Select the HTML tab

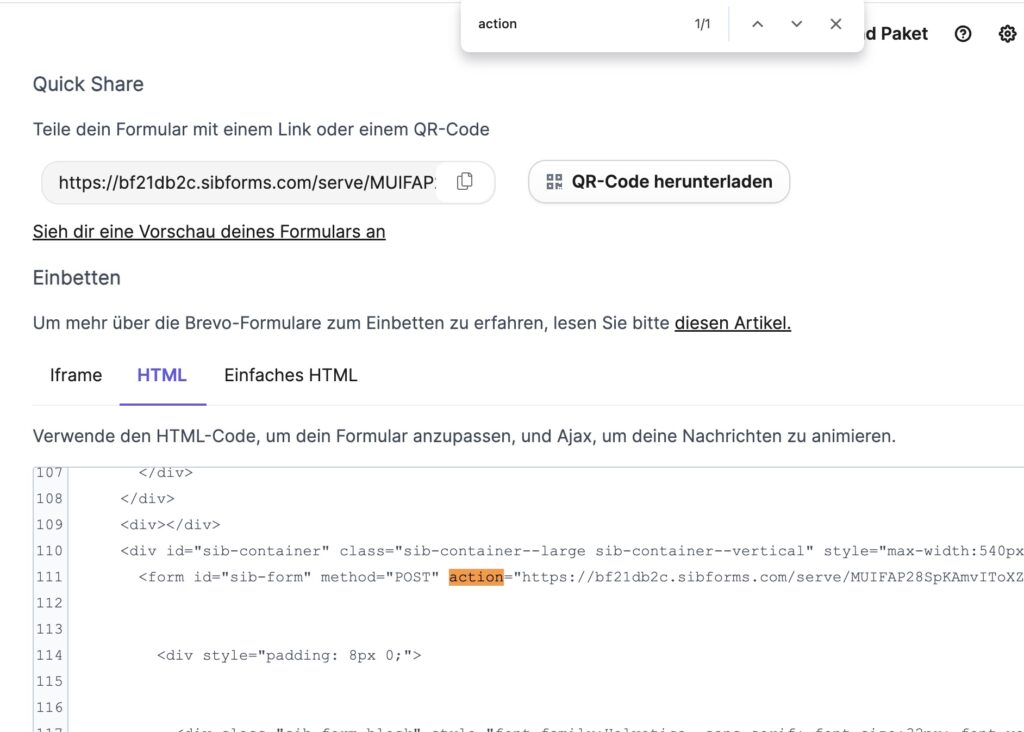[x=162, y=375]
